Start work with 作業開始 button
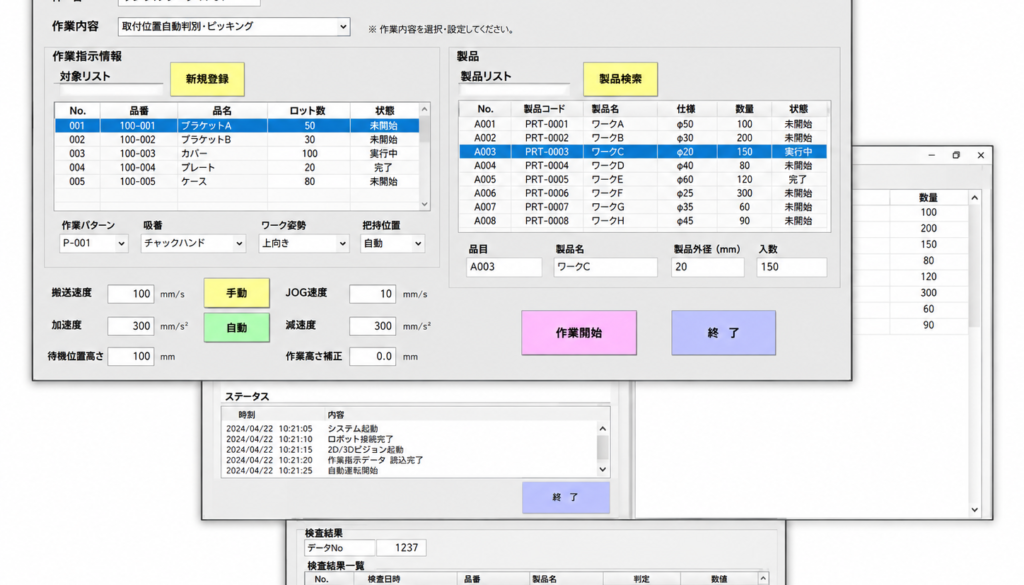The width and height of the screenshot is (1024, 585). pyautogui.click(x=579, y=333)
